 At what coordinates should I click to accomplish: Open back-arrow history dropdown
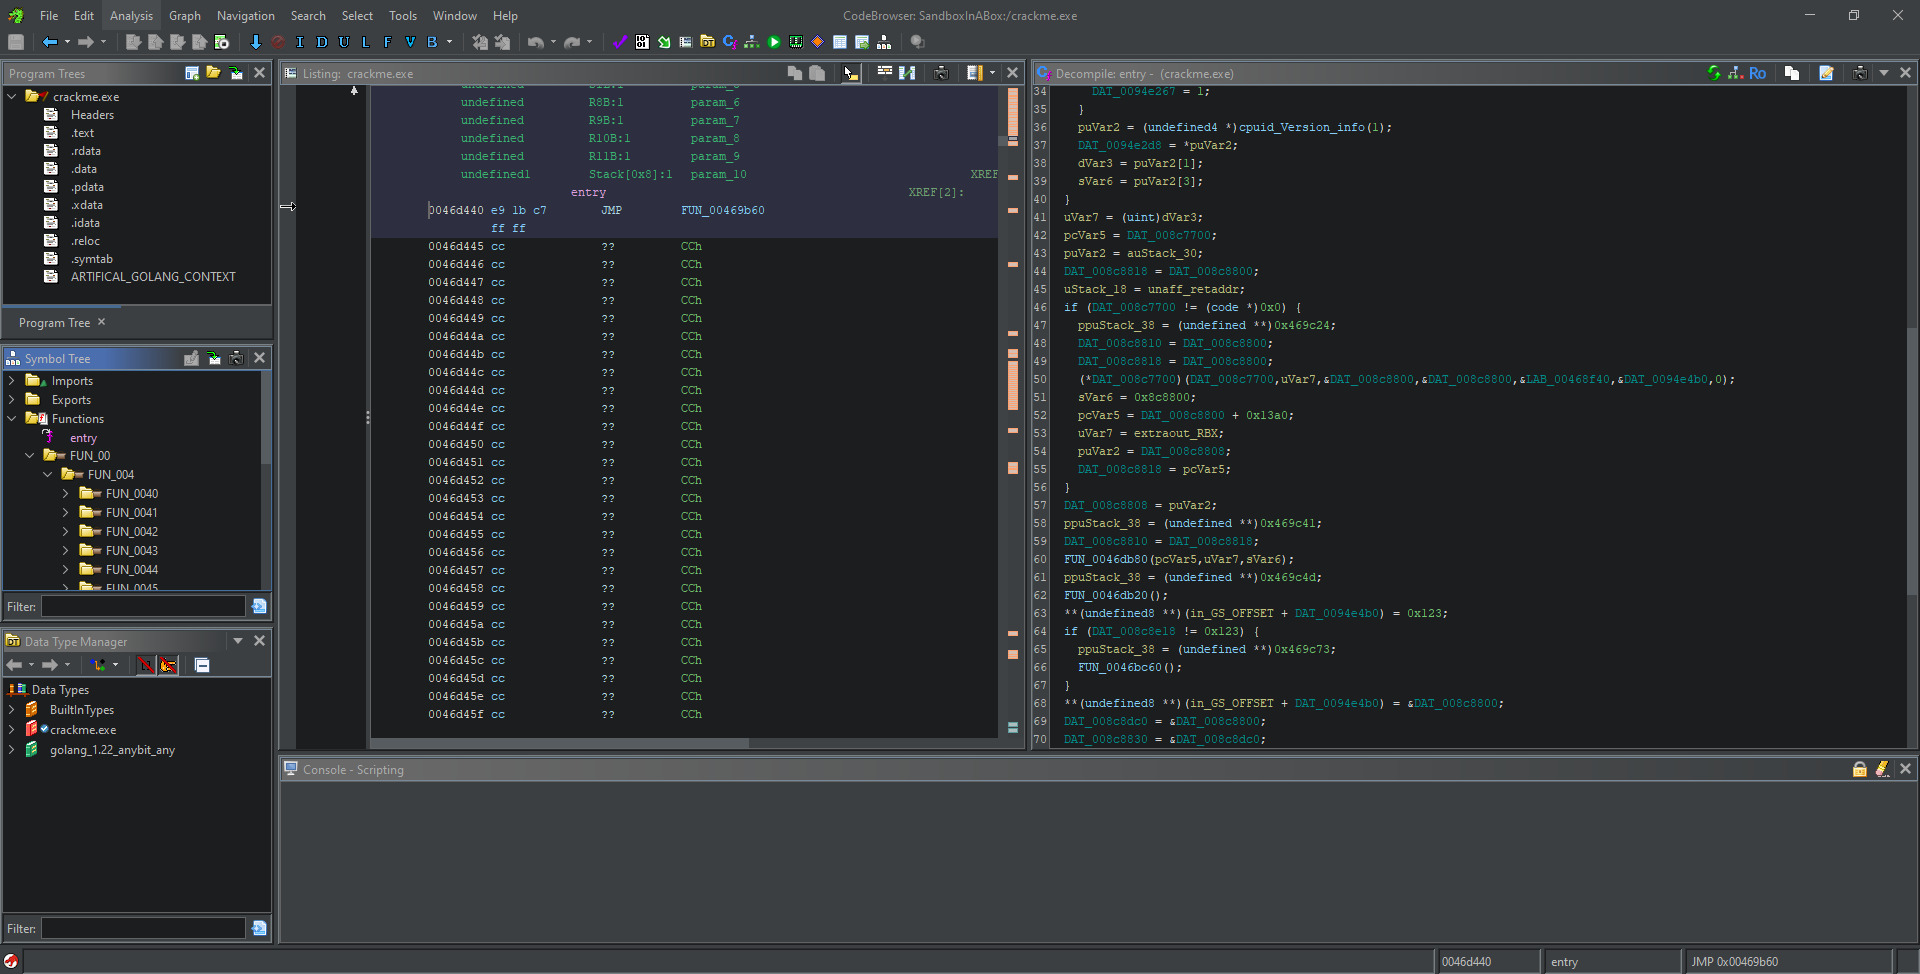[67, 42]
